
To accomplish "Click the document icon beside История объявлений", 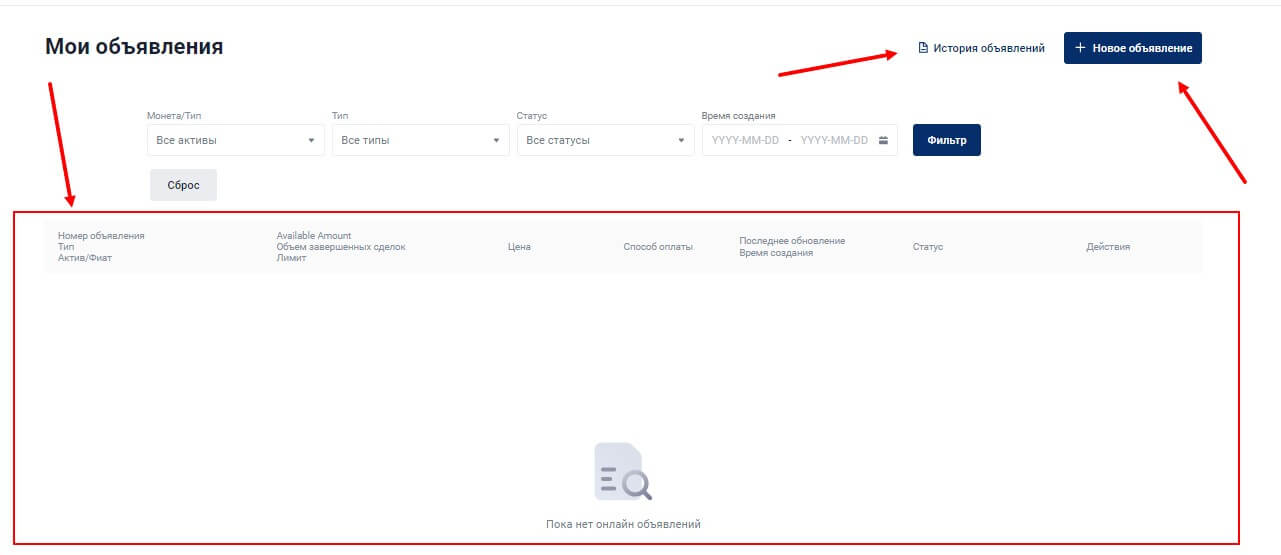I will pos(924,48).
